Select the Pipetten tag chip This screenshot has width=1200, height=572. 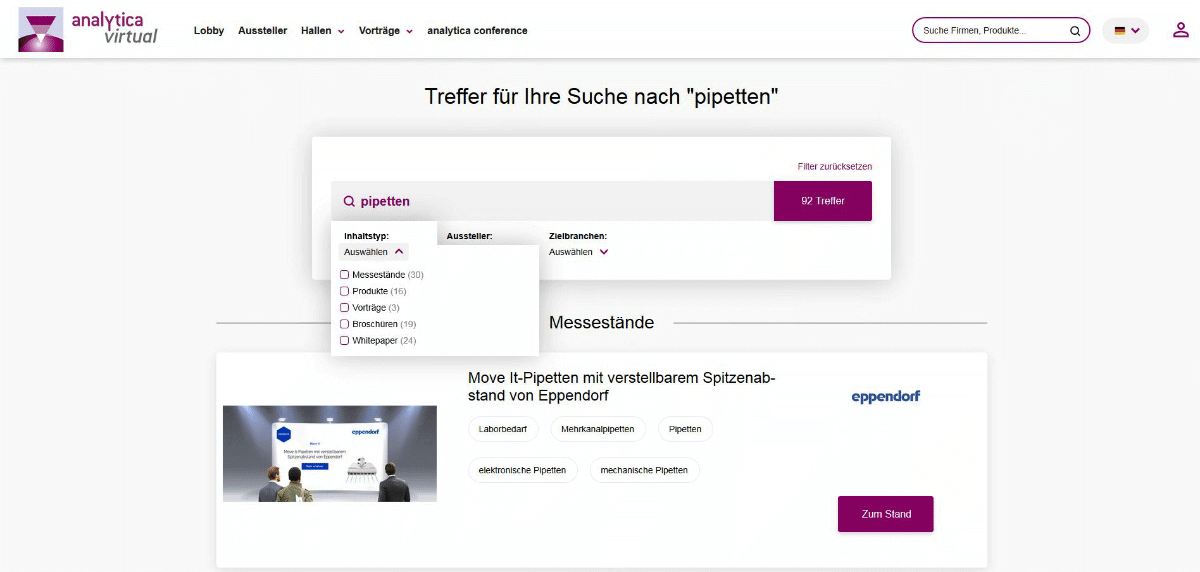coord(685,429)
